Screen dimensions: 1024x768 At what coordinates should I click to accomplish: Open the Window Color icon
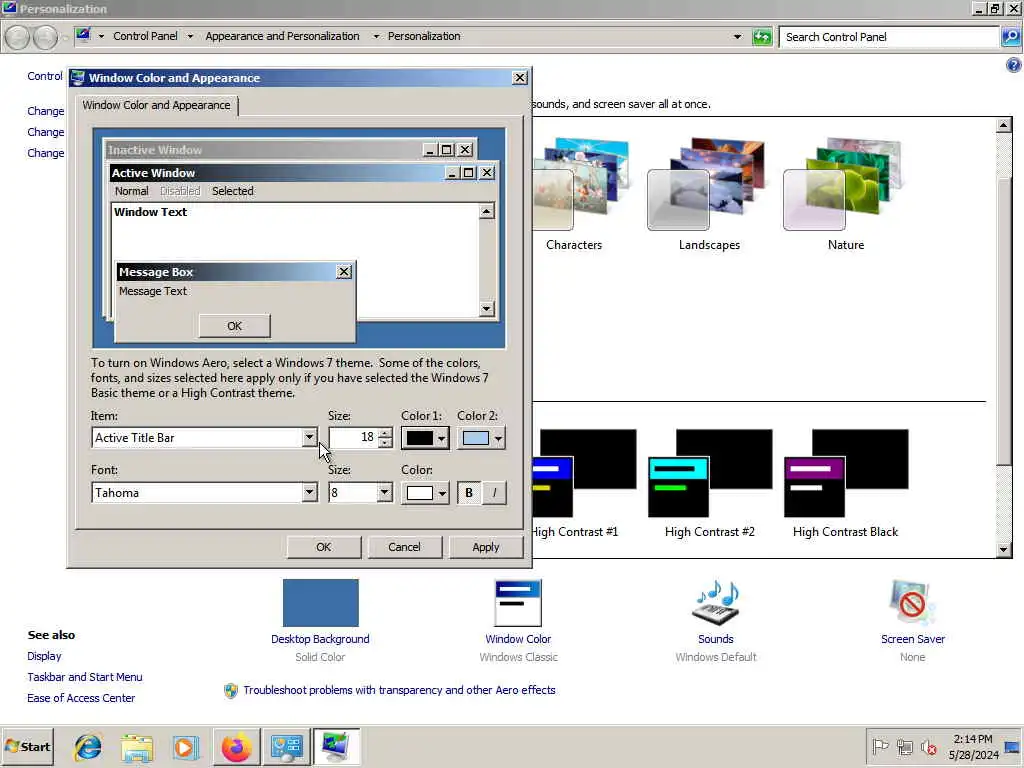point(518,603)
